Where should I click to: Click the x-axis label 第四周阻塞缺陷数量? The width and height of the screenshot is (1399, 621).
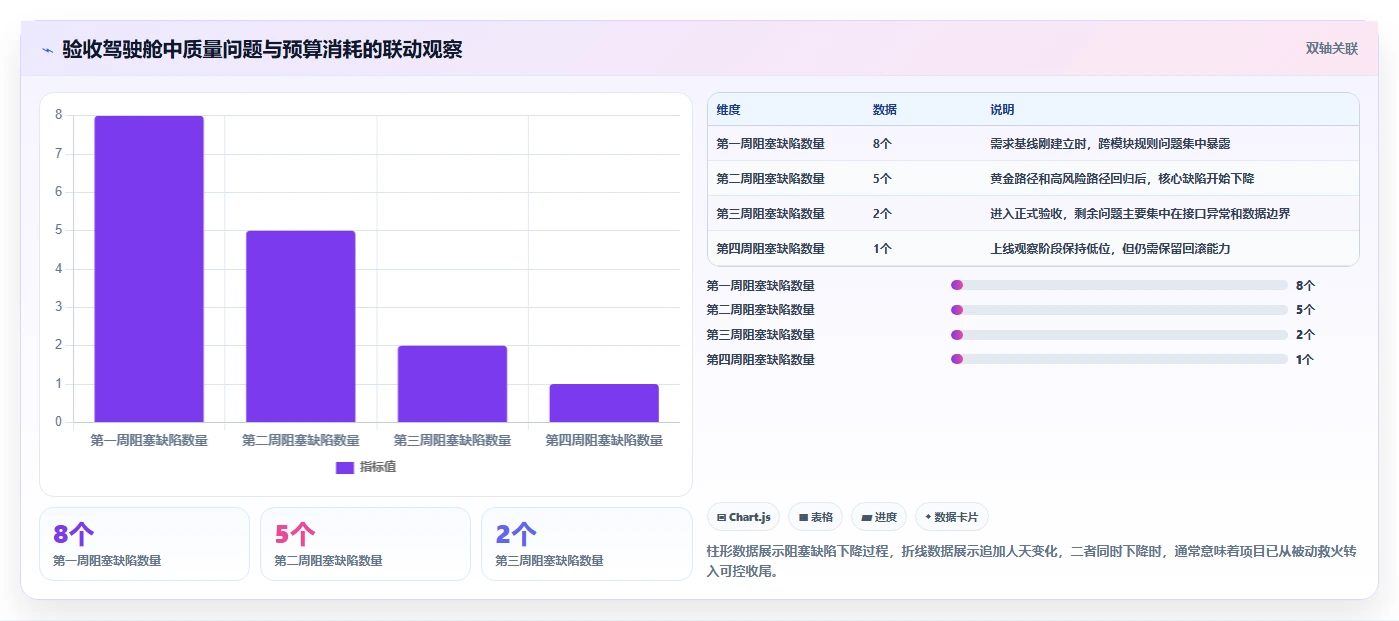(604, 441)
